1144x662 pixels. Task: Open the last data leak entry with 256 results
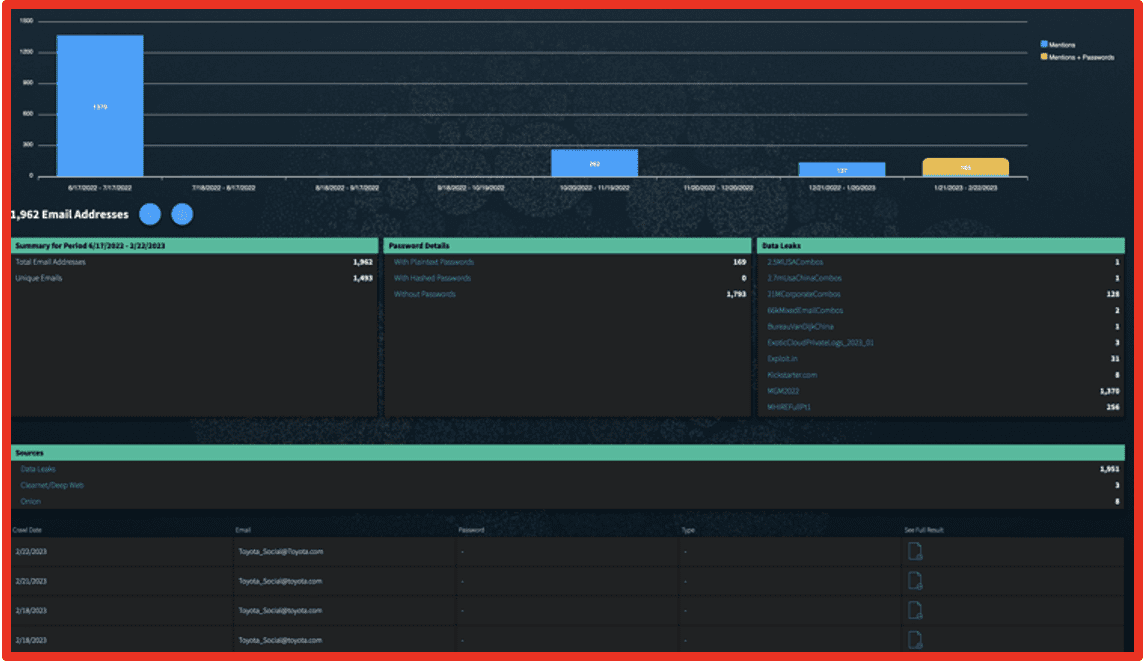[789, 407]
